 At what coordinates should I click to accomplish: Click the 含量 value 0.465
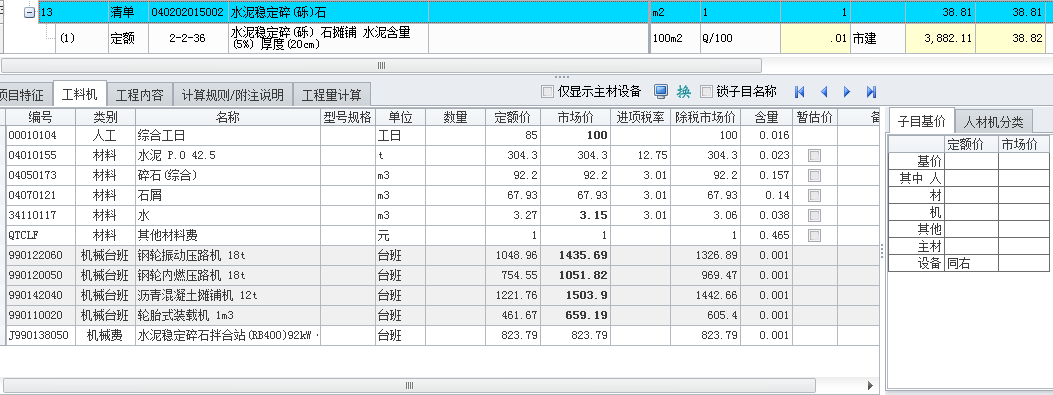[766, 235]
